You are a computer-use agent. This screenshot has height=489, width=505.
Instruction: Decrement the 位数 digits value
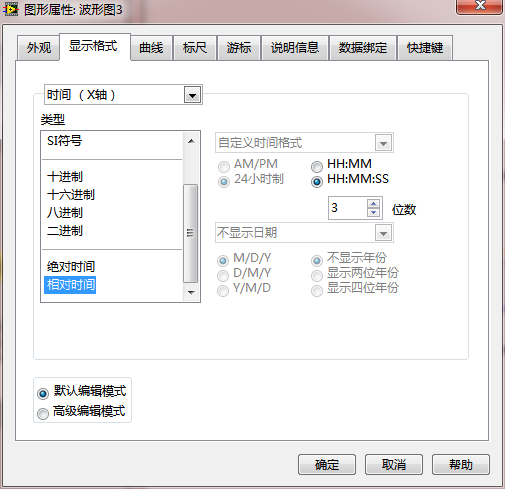[x=373, y=213]
